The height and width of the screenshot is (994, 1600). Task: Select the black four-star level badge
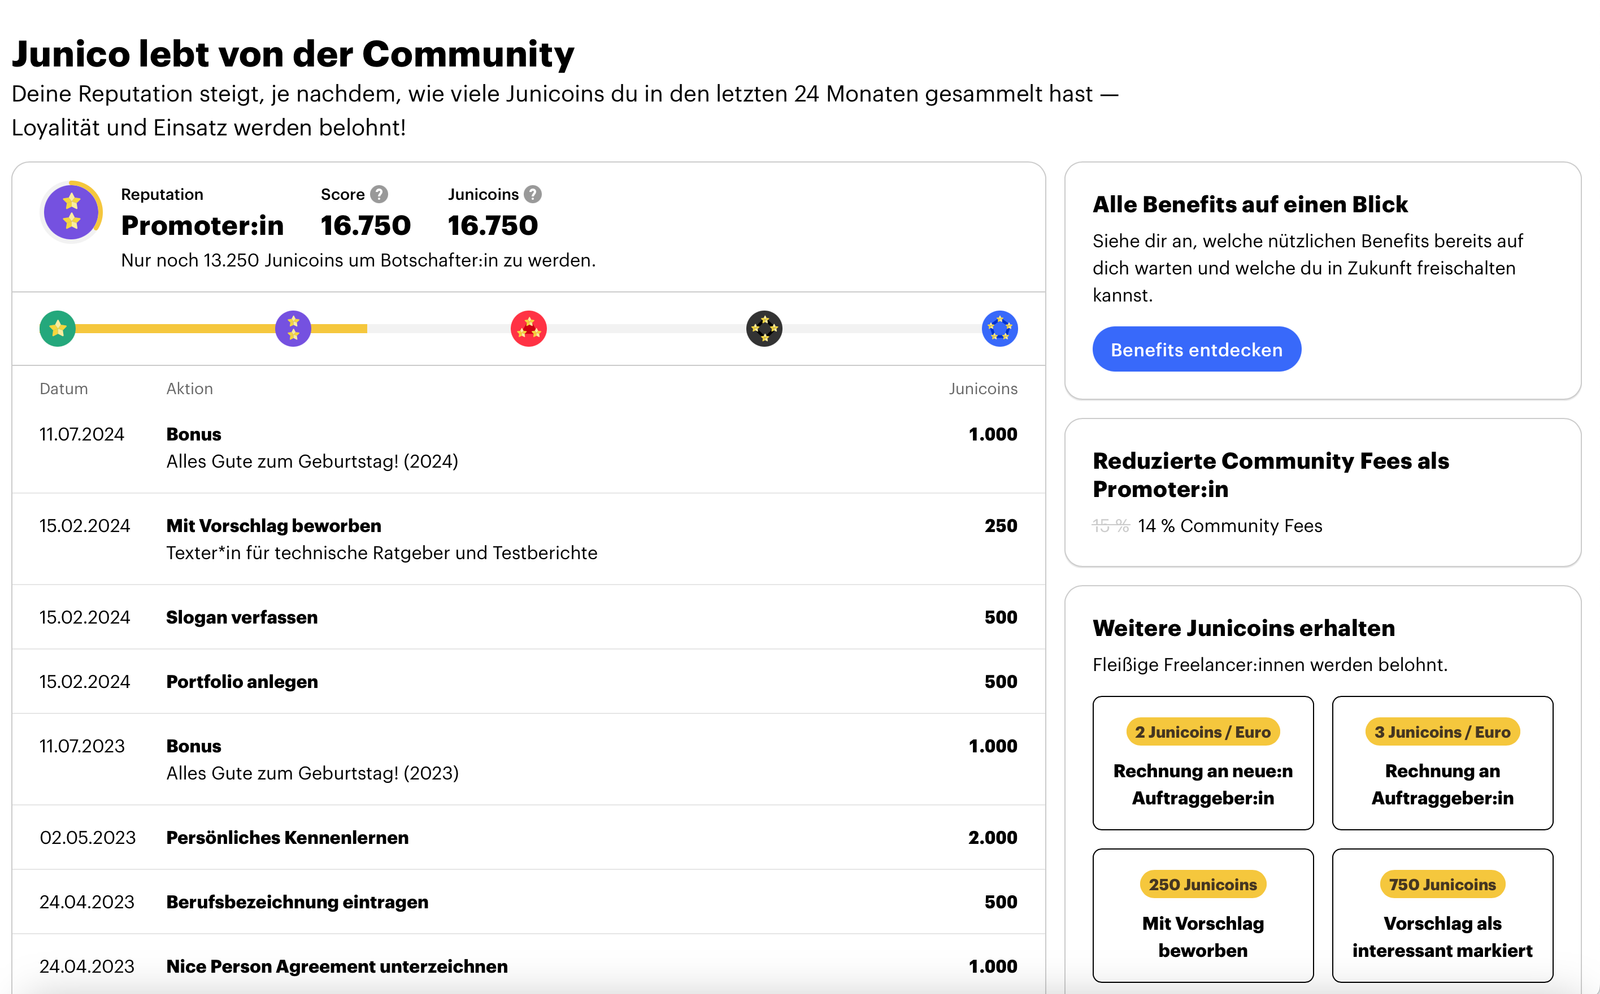pyautogui.click(x=764, y=328)
